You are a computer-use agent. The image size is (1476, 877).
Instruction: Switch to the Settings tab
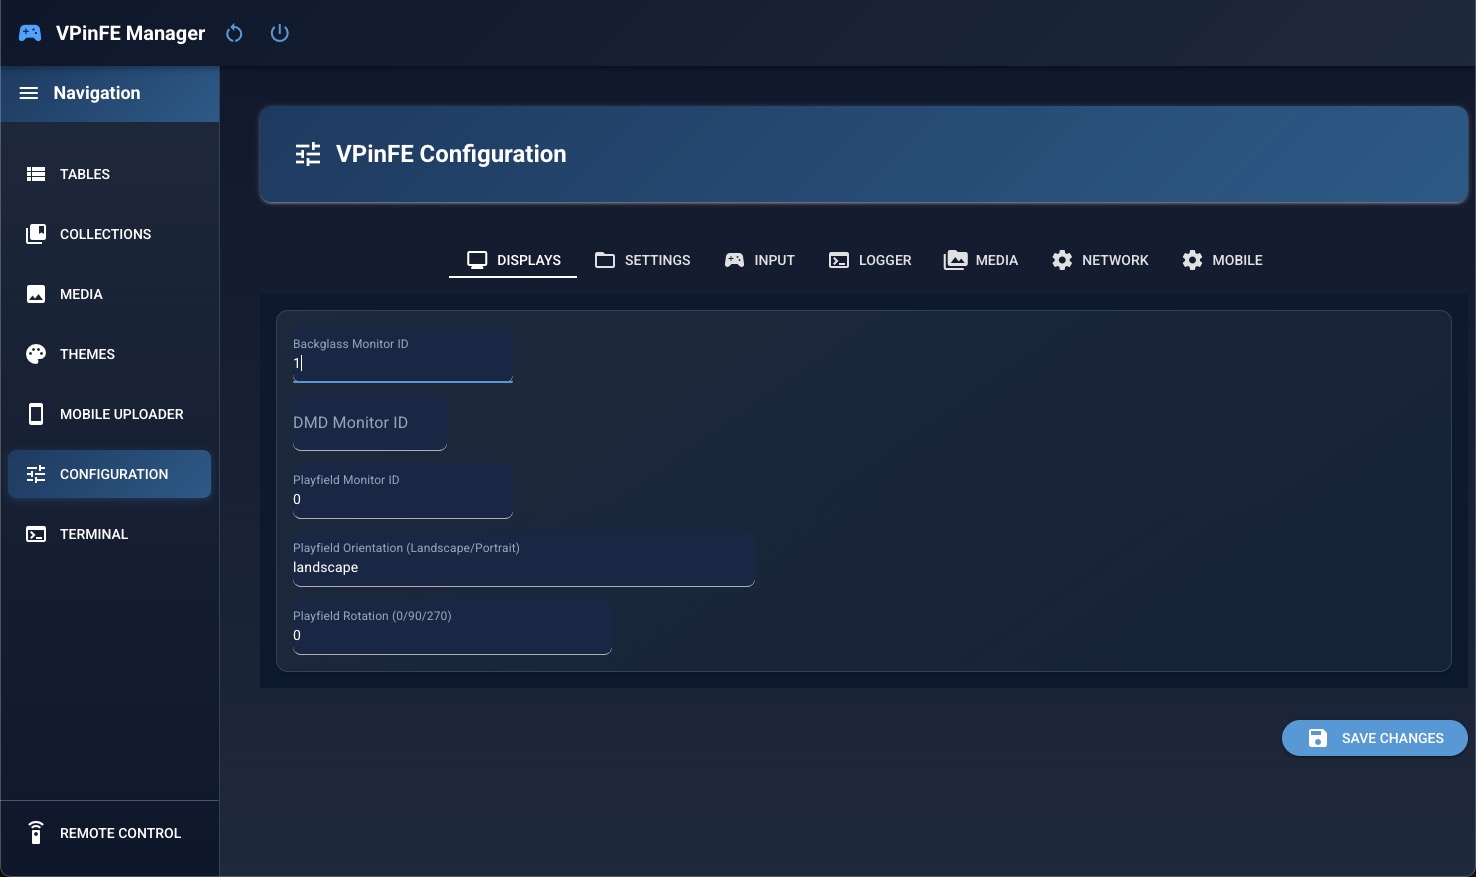click(x=642, y=259)
